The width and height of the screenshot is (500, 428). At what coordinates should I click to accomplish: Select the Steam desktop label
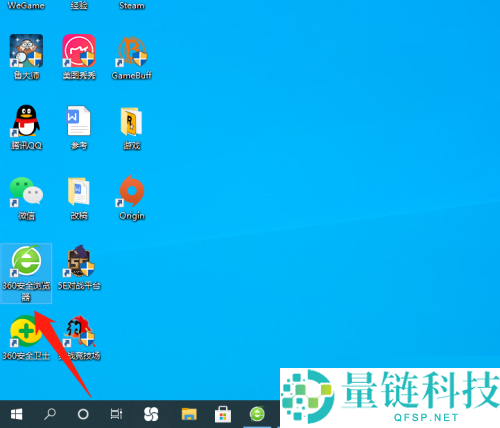click(132, 6)
